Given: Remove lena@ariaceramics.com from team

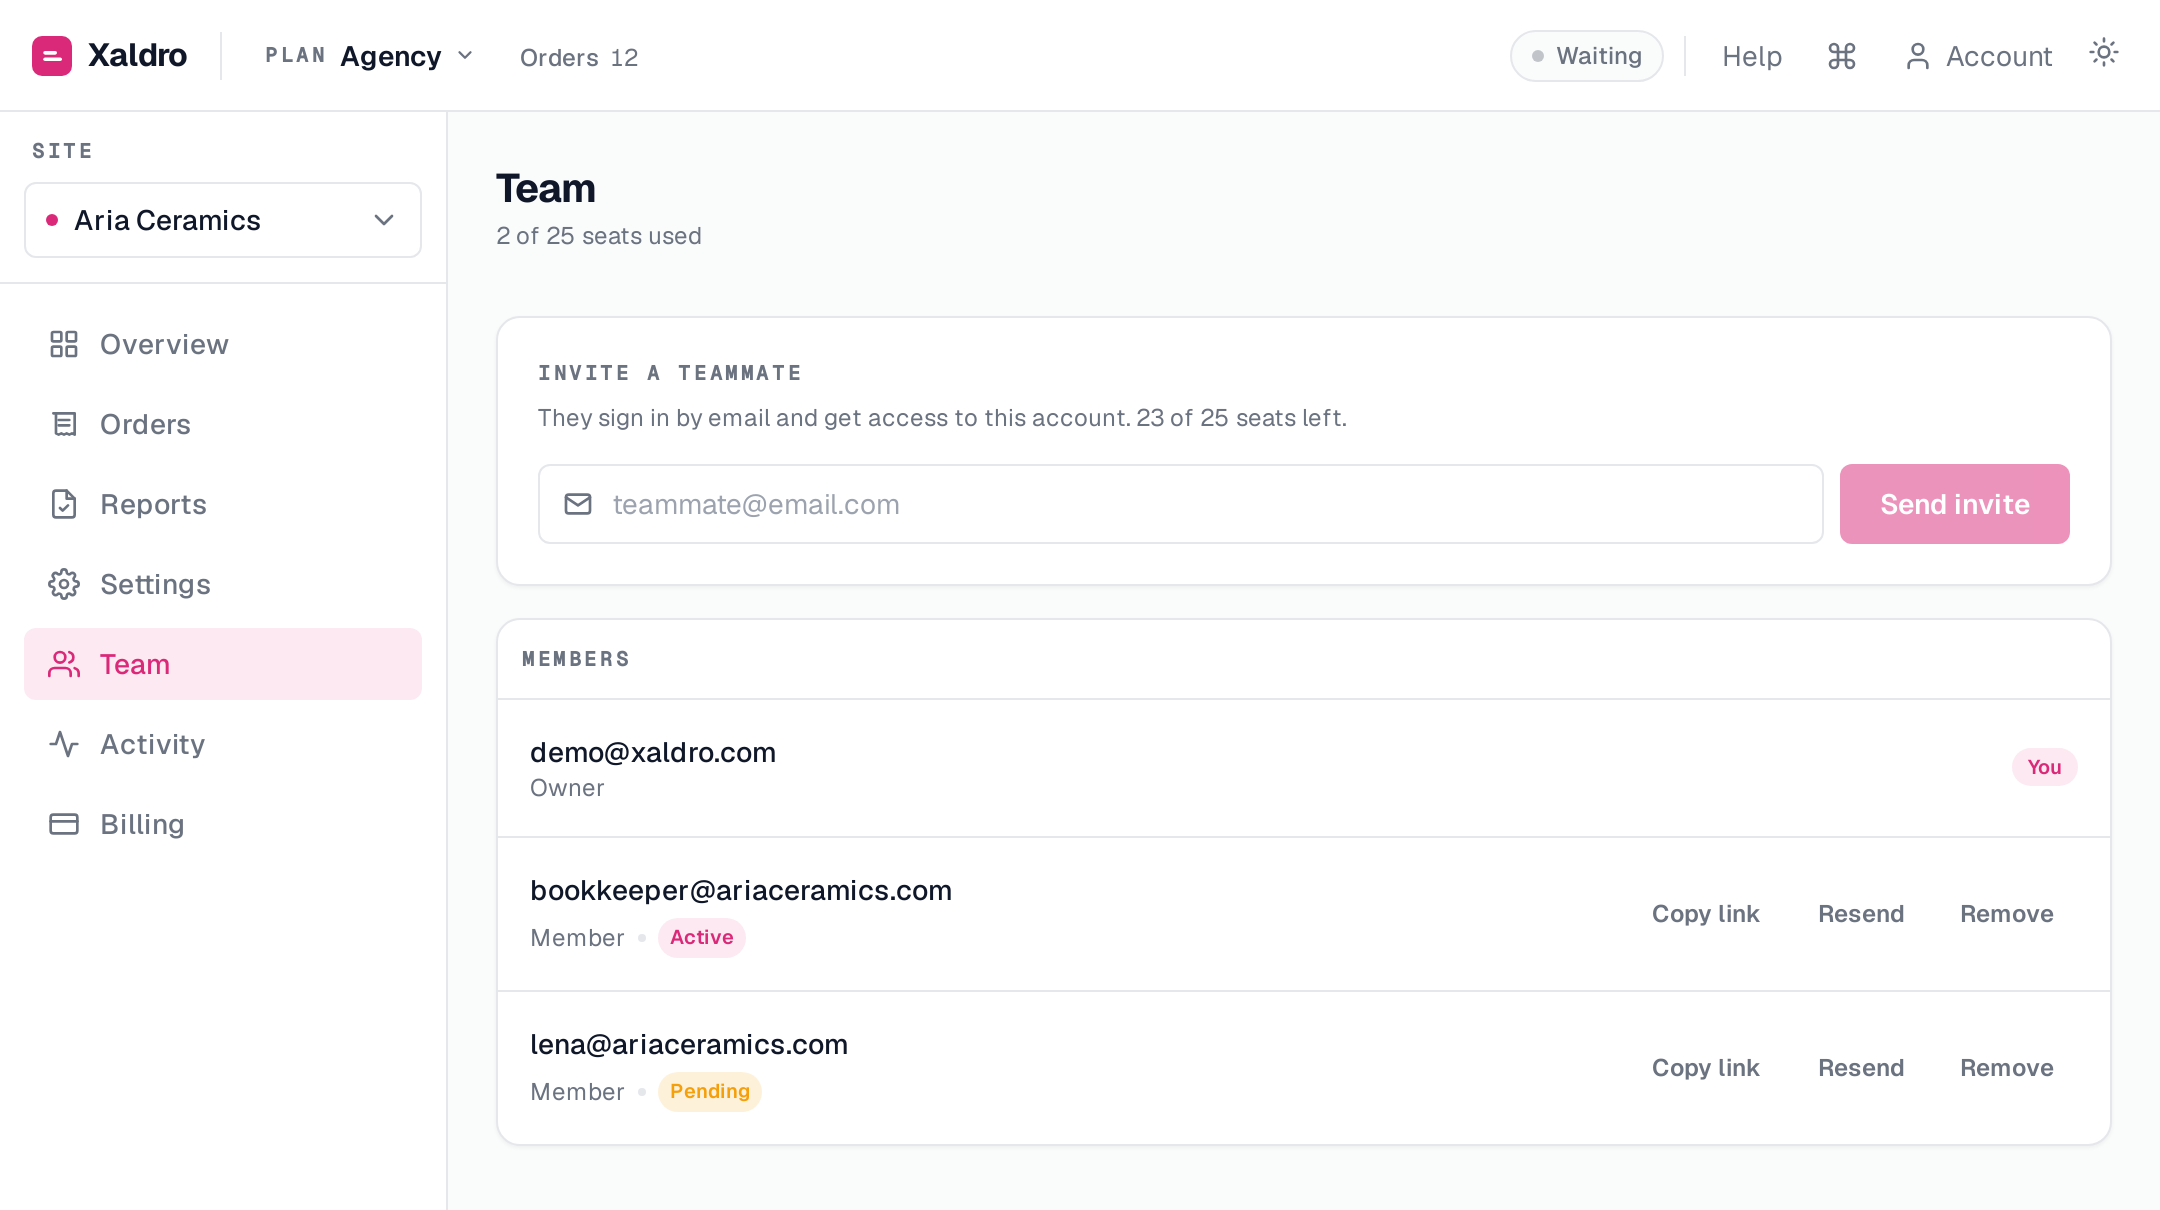Looking at the screenshot, I should (x=2007, y=1068).
